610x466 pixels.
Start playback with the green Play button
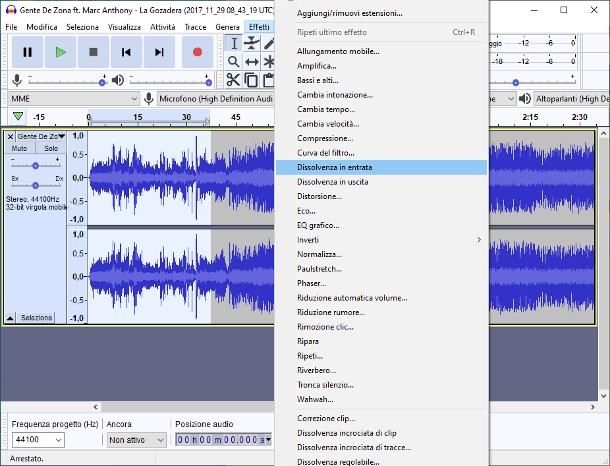coord(60,52)
